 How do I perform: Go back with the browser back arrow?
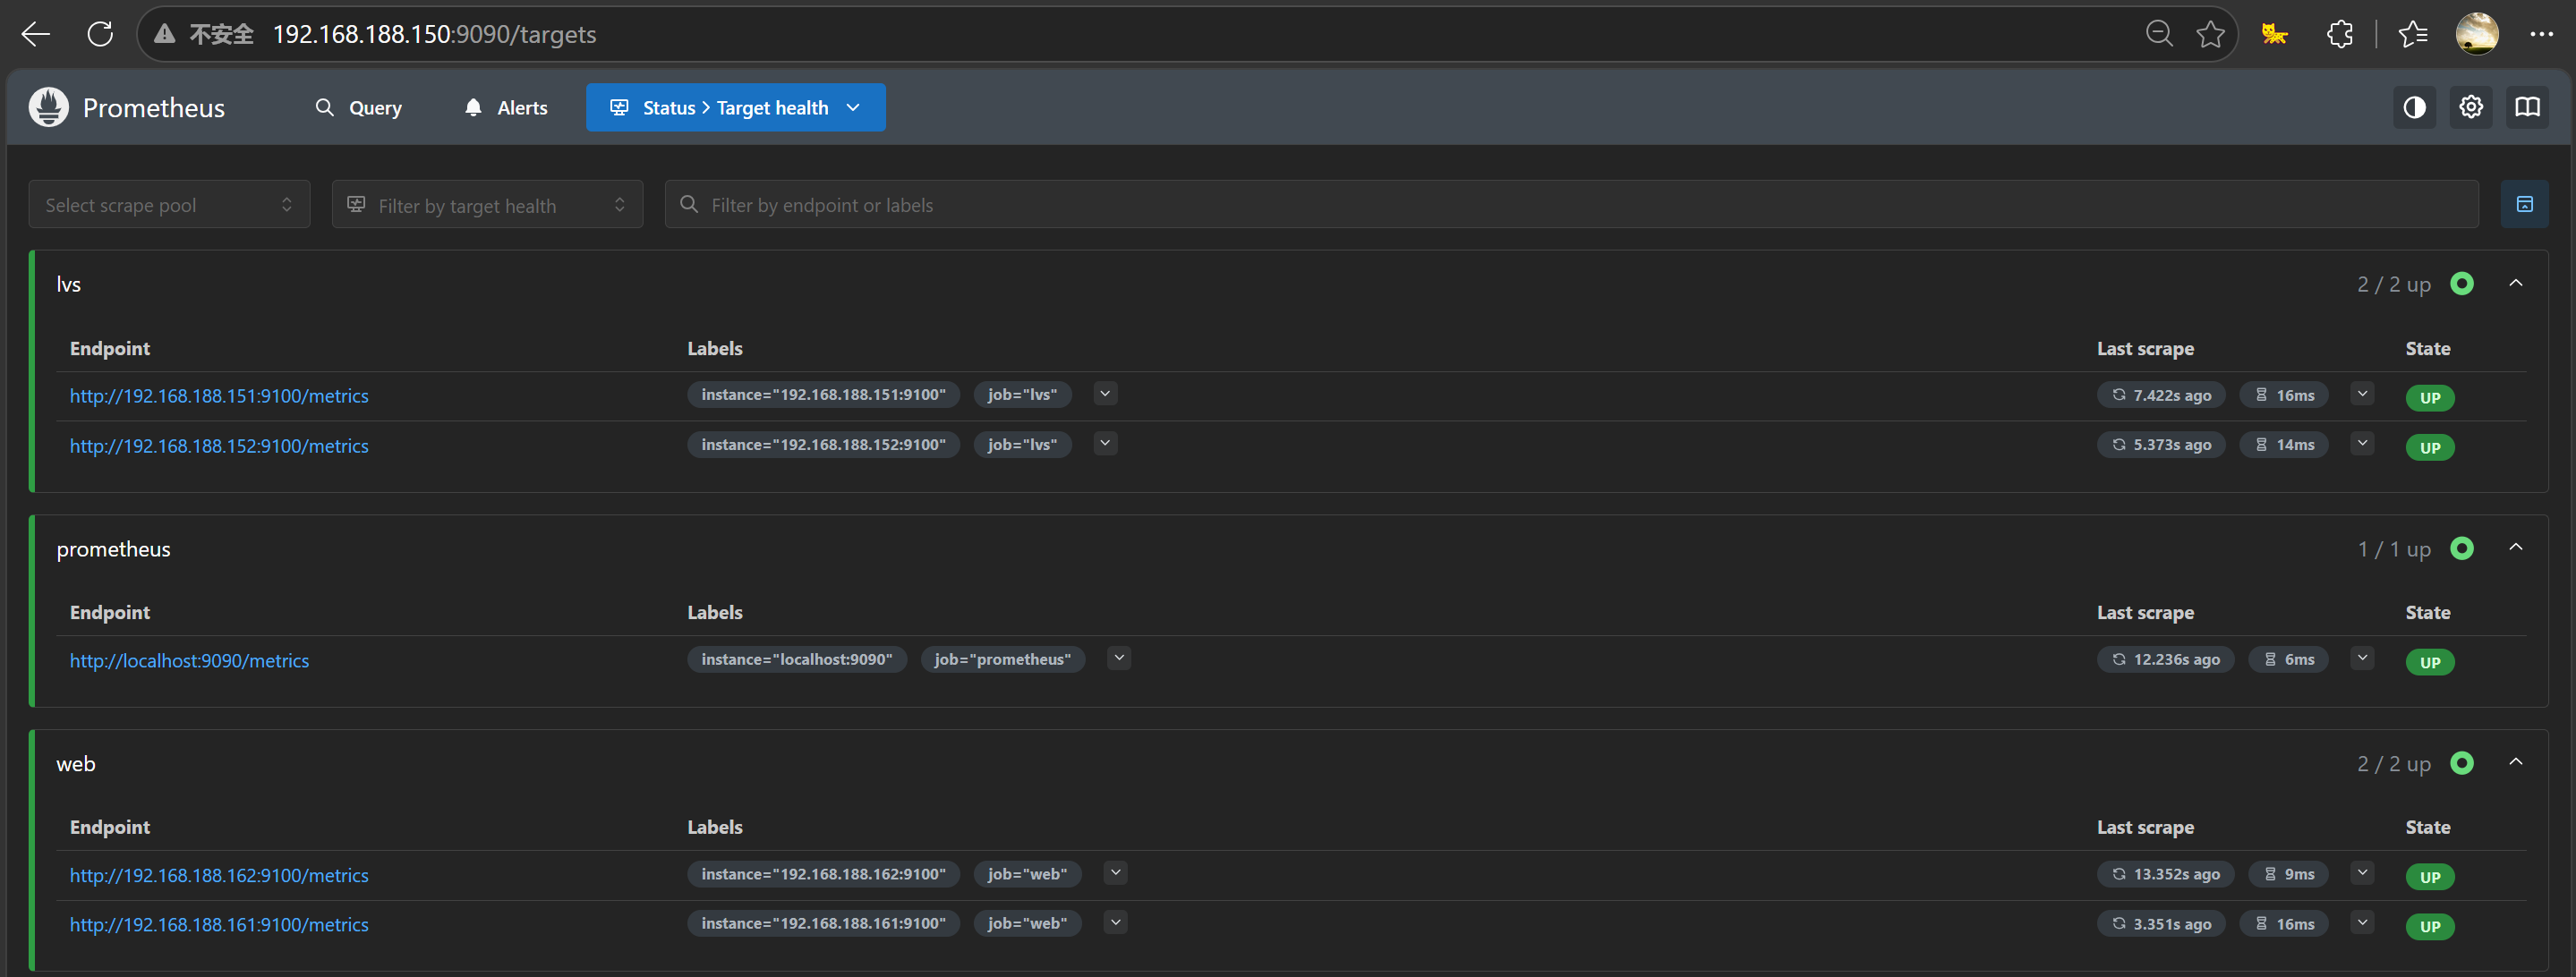pyautogui.click(x=36, y=34)
